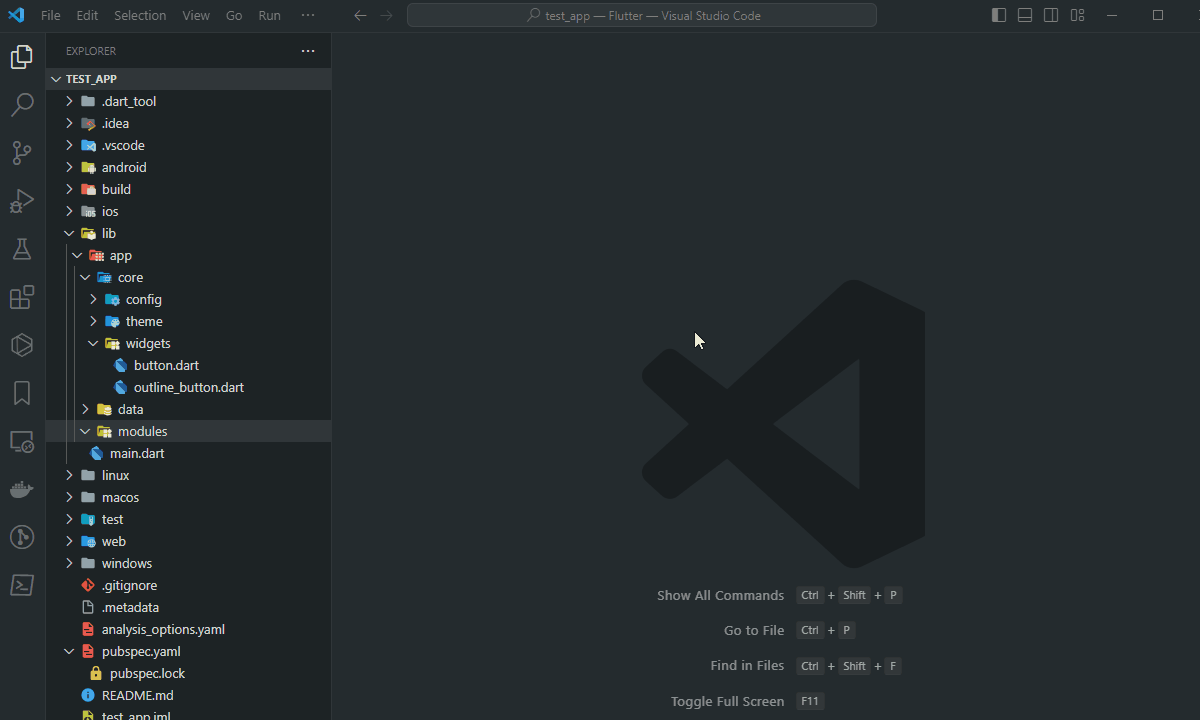The width and height of the screenshot is (1200, 720).
Task: Open pubspec.lock file
Action: click(x=189, y=673)
